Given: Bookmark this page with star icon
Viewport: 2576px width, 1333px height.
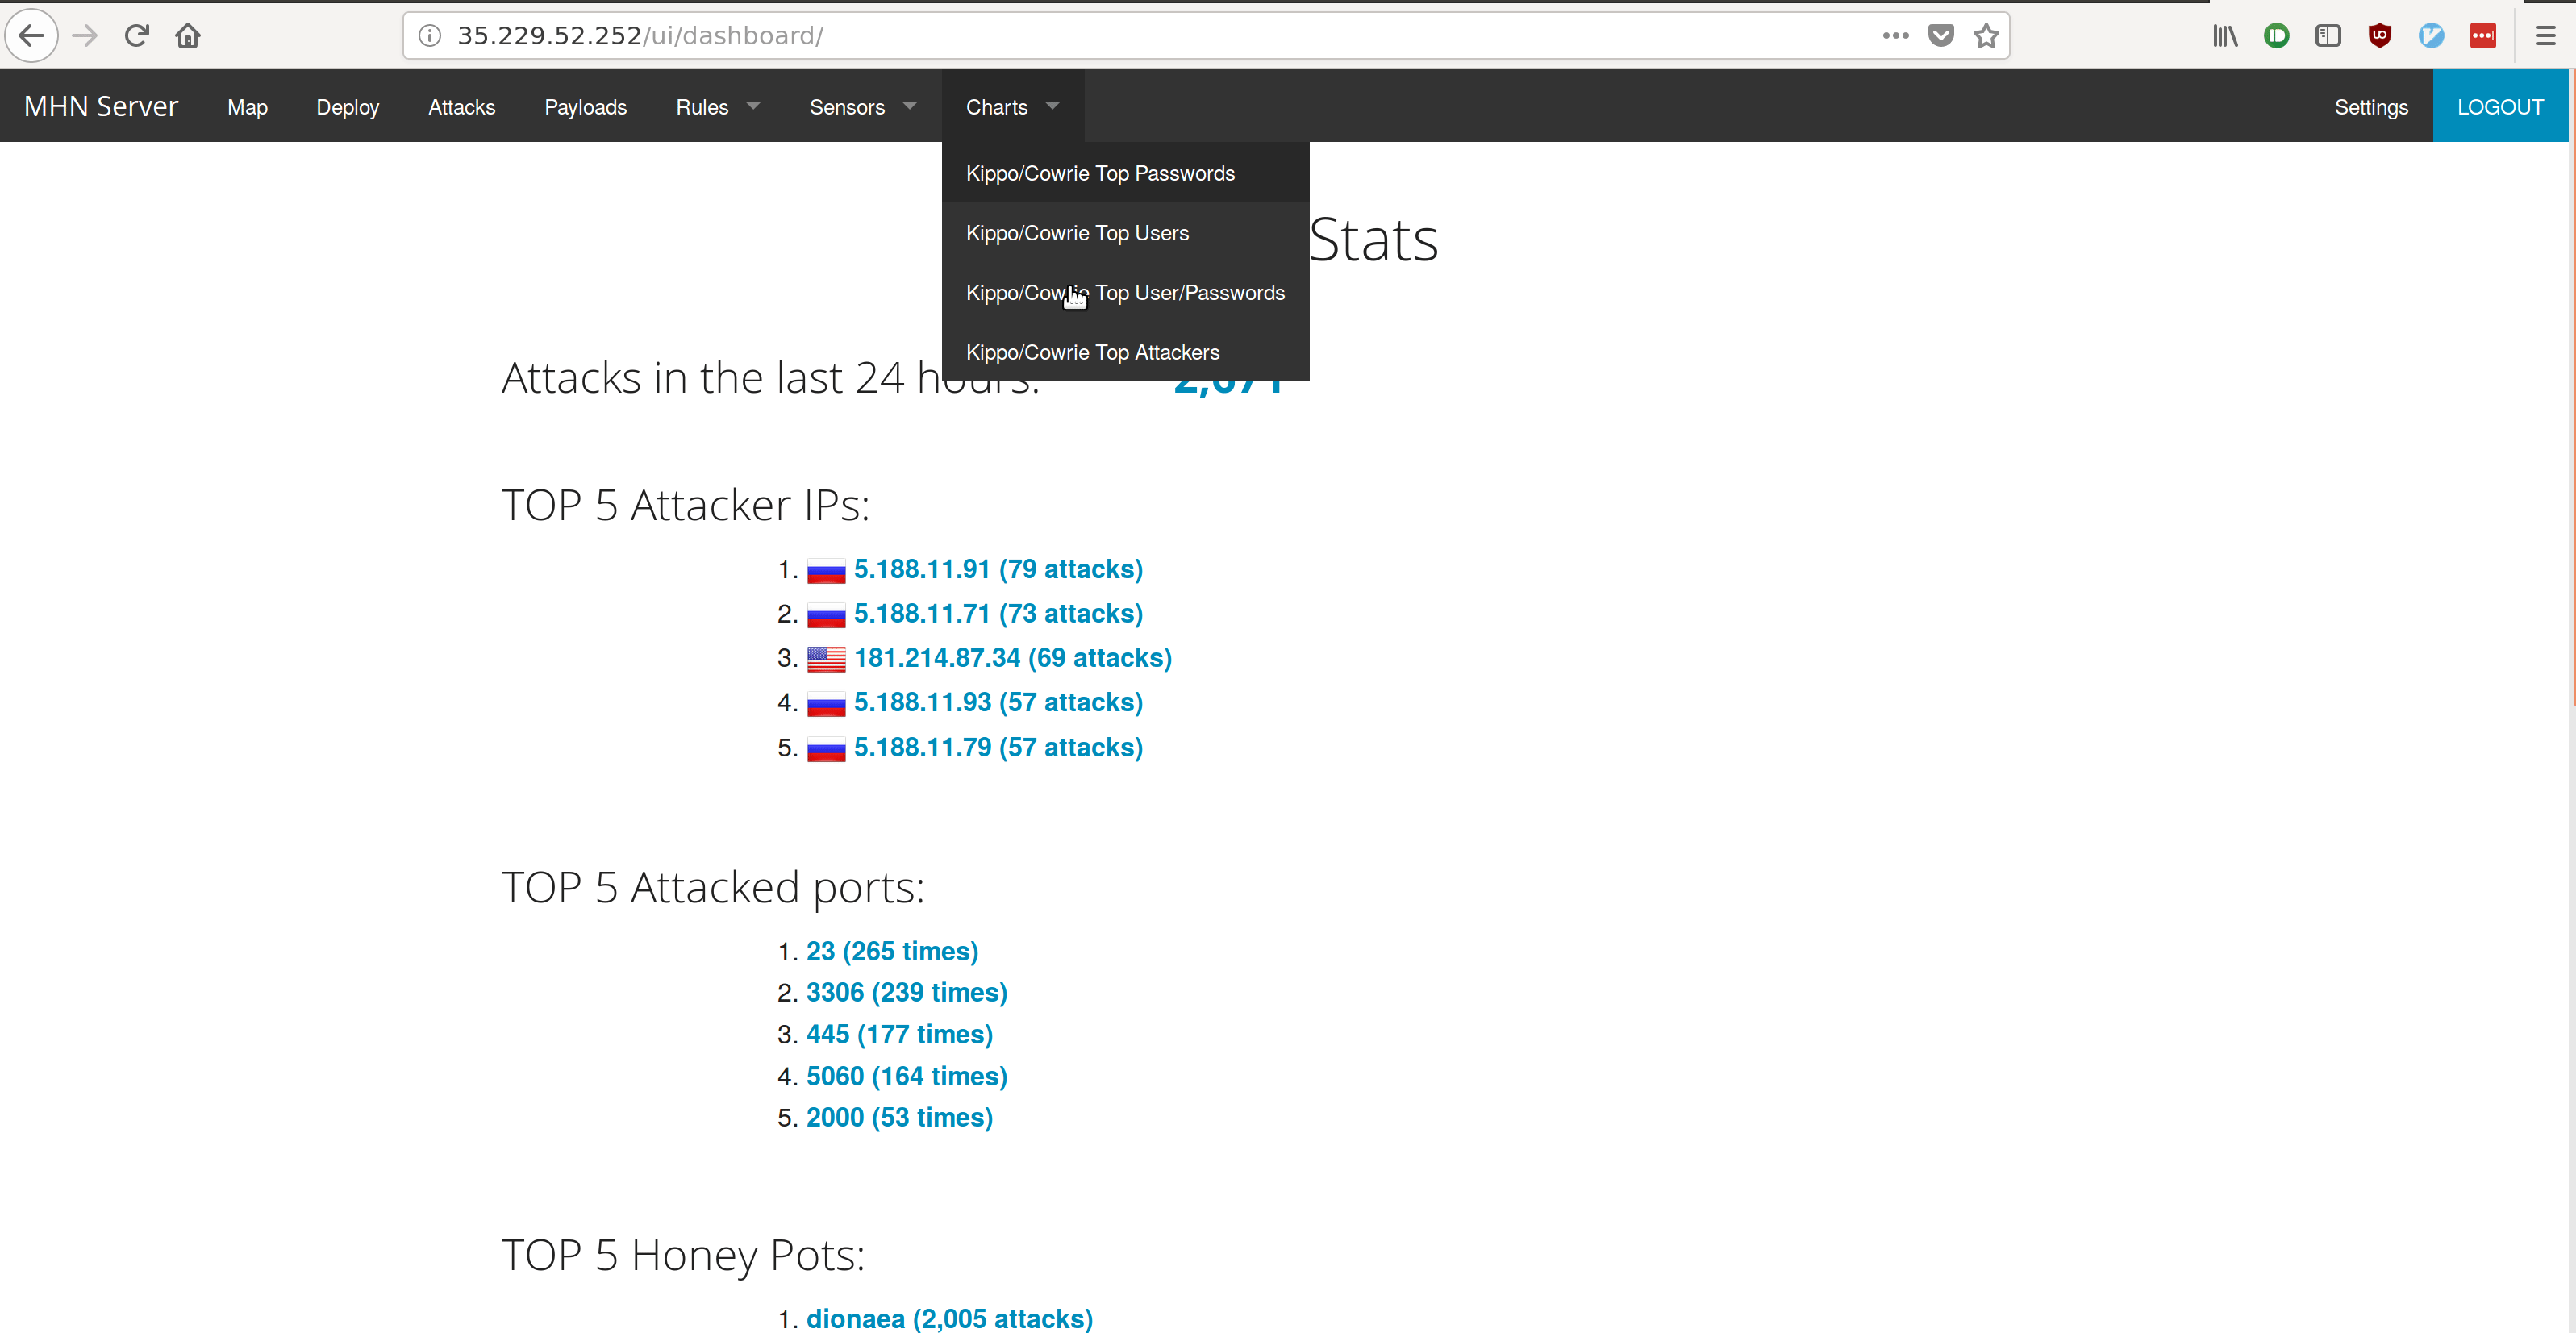Looking at the screenshot, I should (x=1986, y=36).
